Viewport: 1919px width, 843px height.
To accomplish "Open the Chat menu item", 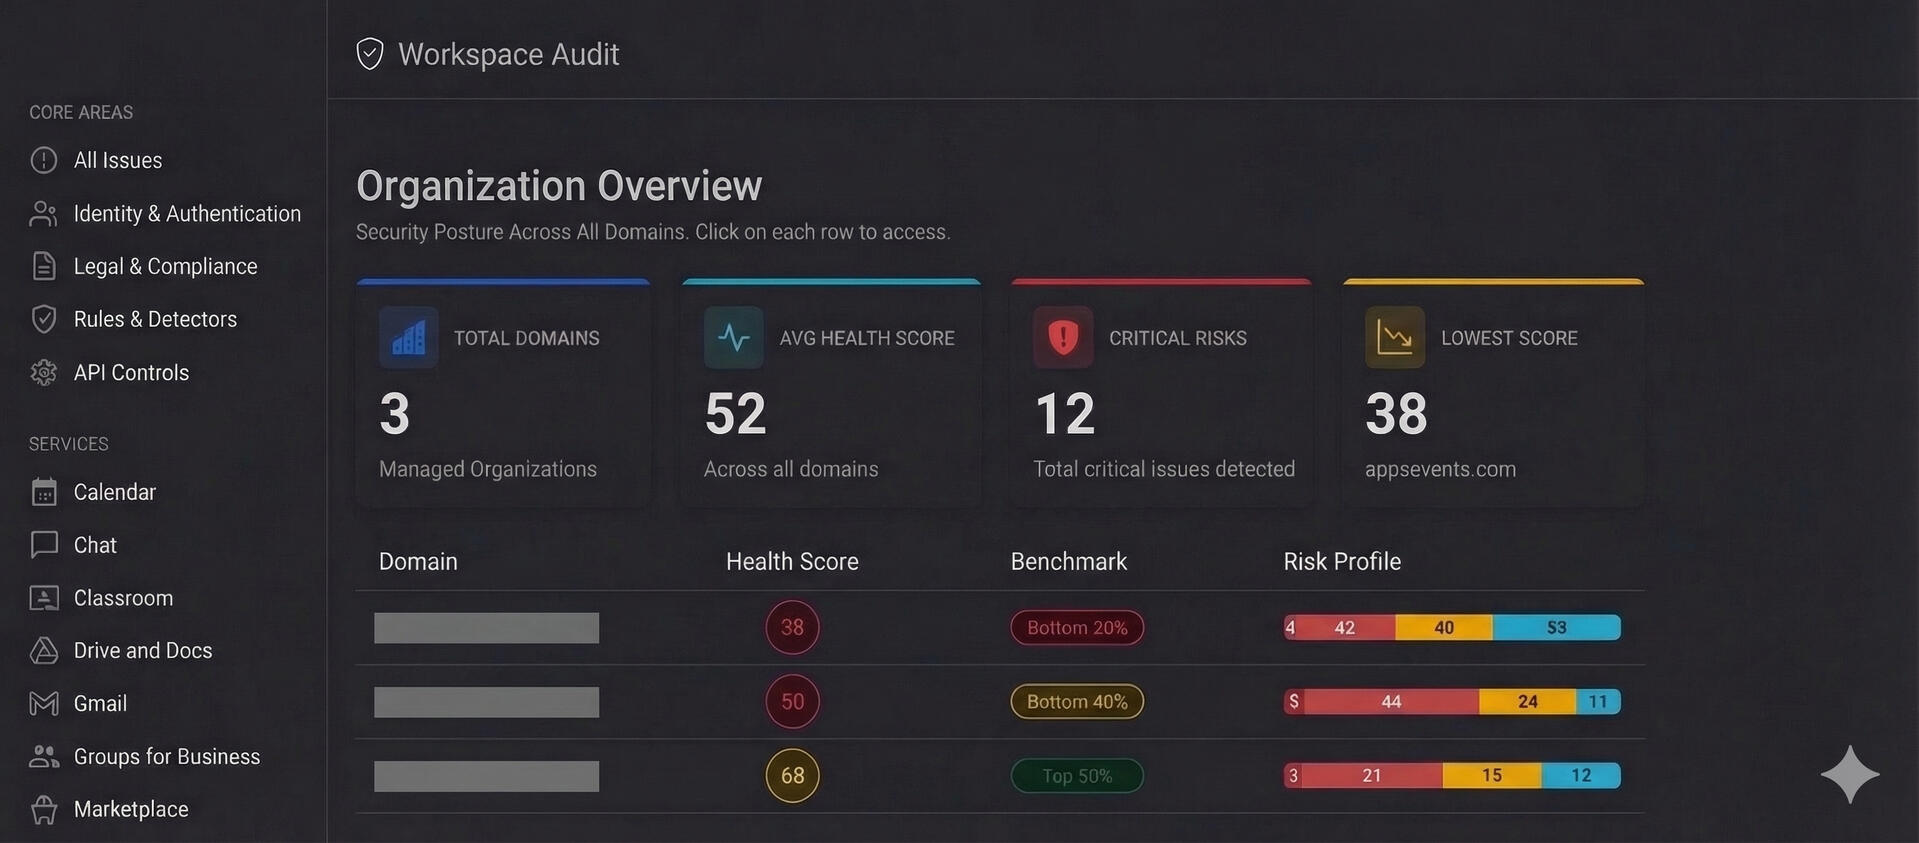I will pos(95,545).
